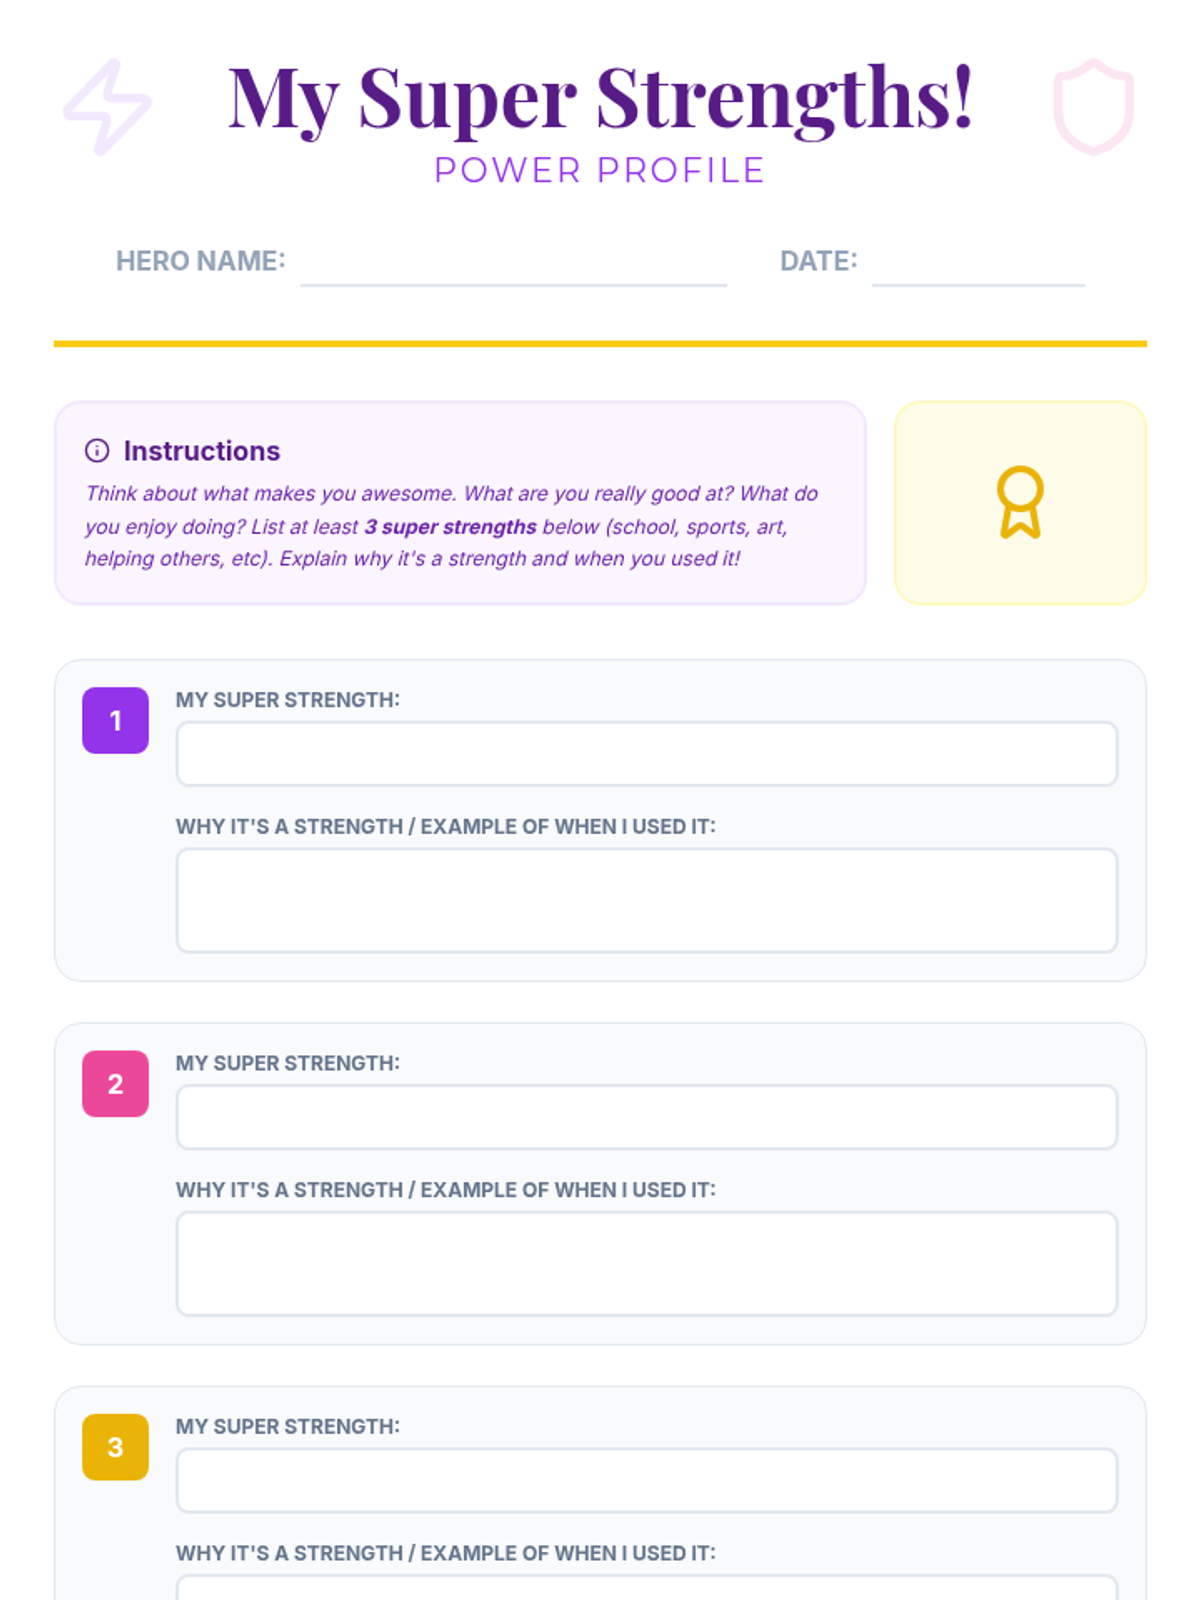
Task: Click the Instructions heading
Action: (201, 451)
